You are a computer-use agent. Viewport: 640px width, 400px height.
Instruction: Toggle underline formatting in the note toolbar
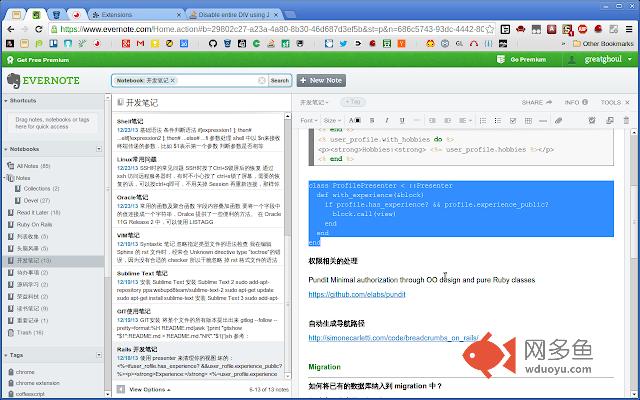pos(402,120)
